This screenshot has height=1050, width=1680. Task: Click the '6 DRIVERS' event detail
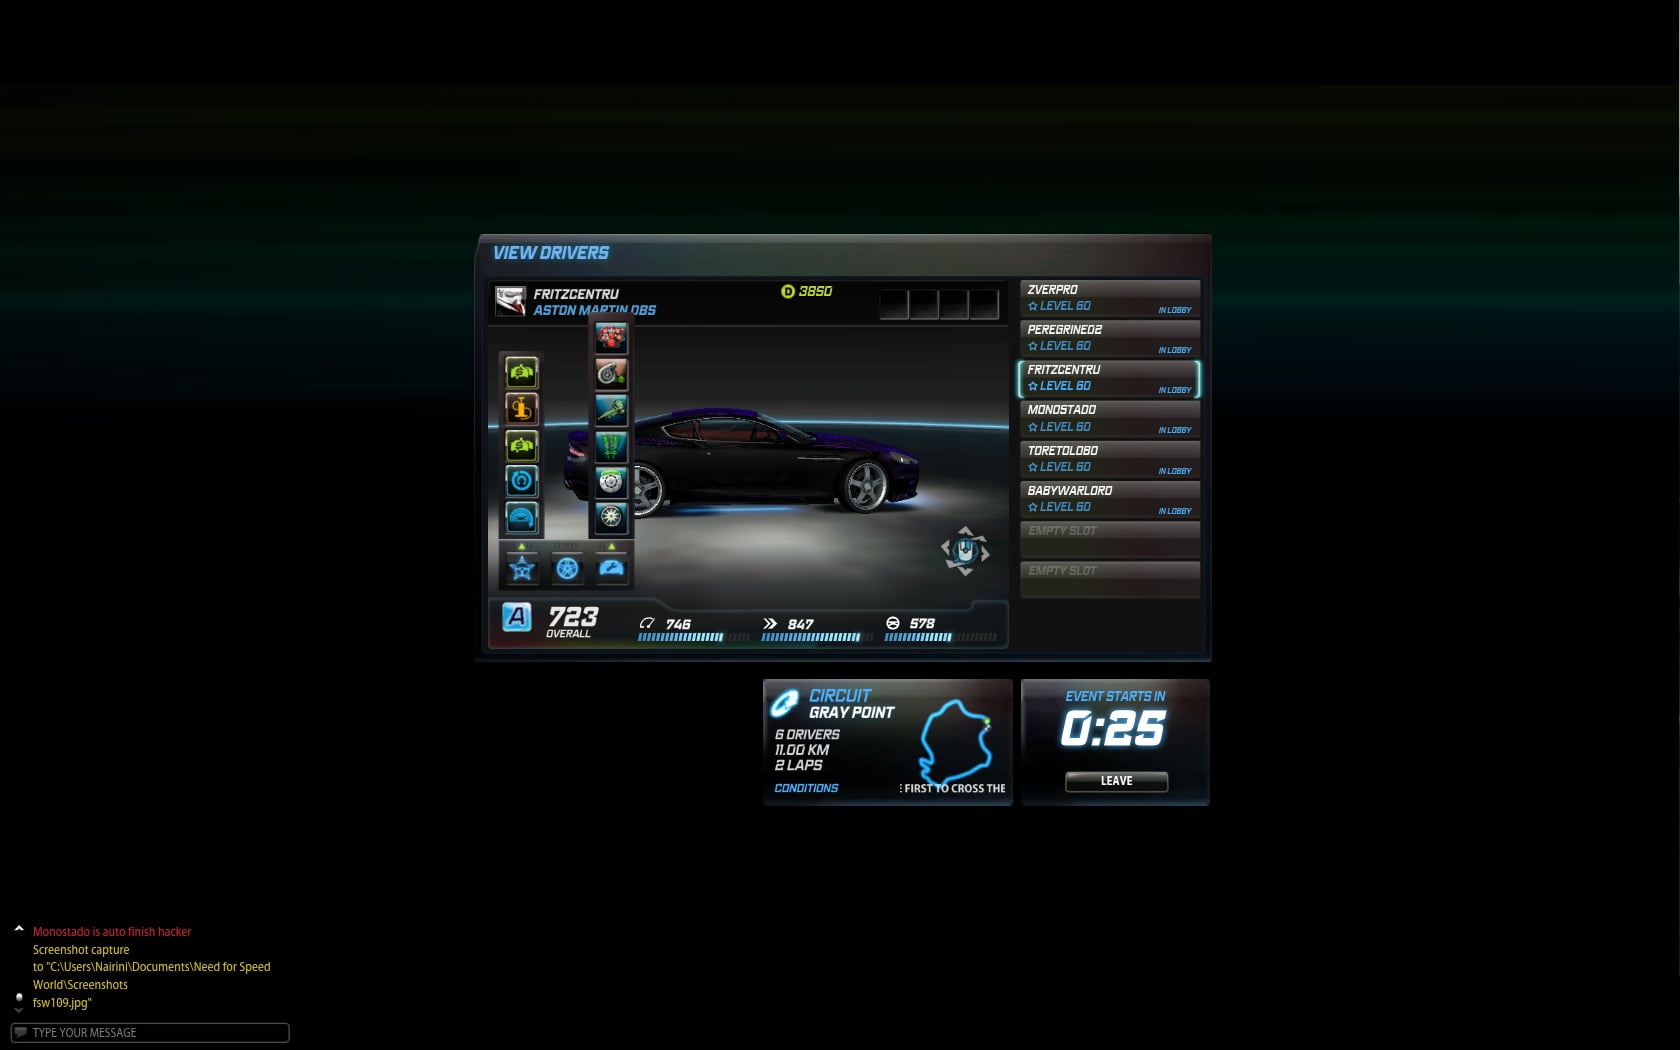(x=807, y=734)
